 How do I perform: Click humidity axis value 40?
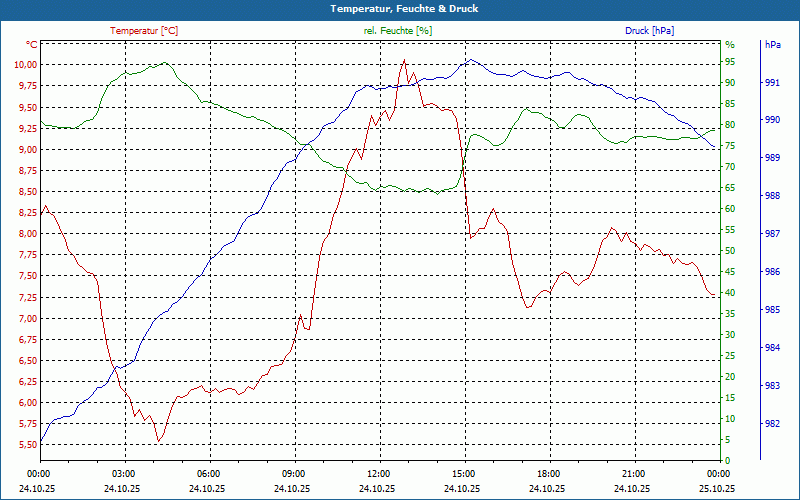tap(730, 293)
